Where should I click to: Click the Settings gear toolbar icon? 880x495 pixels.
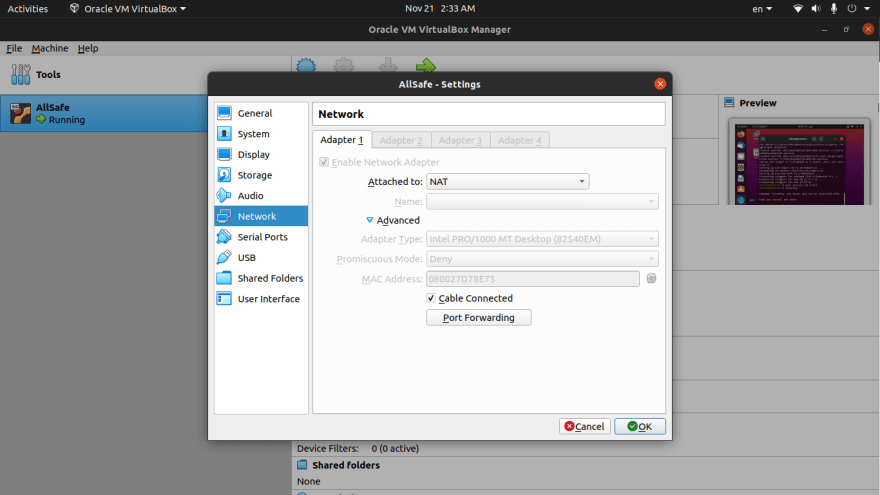(343, 65)
